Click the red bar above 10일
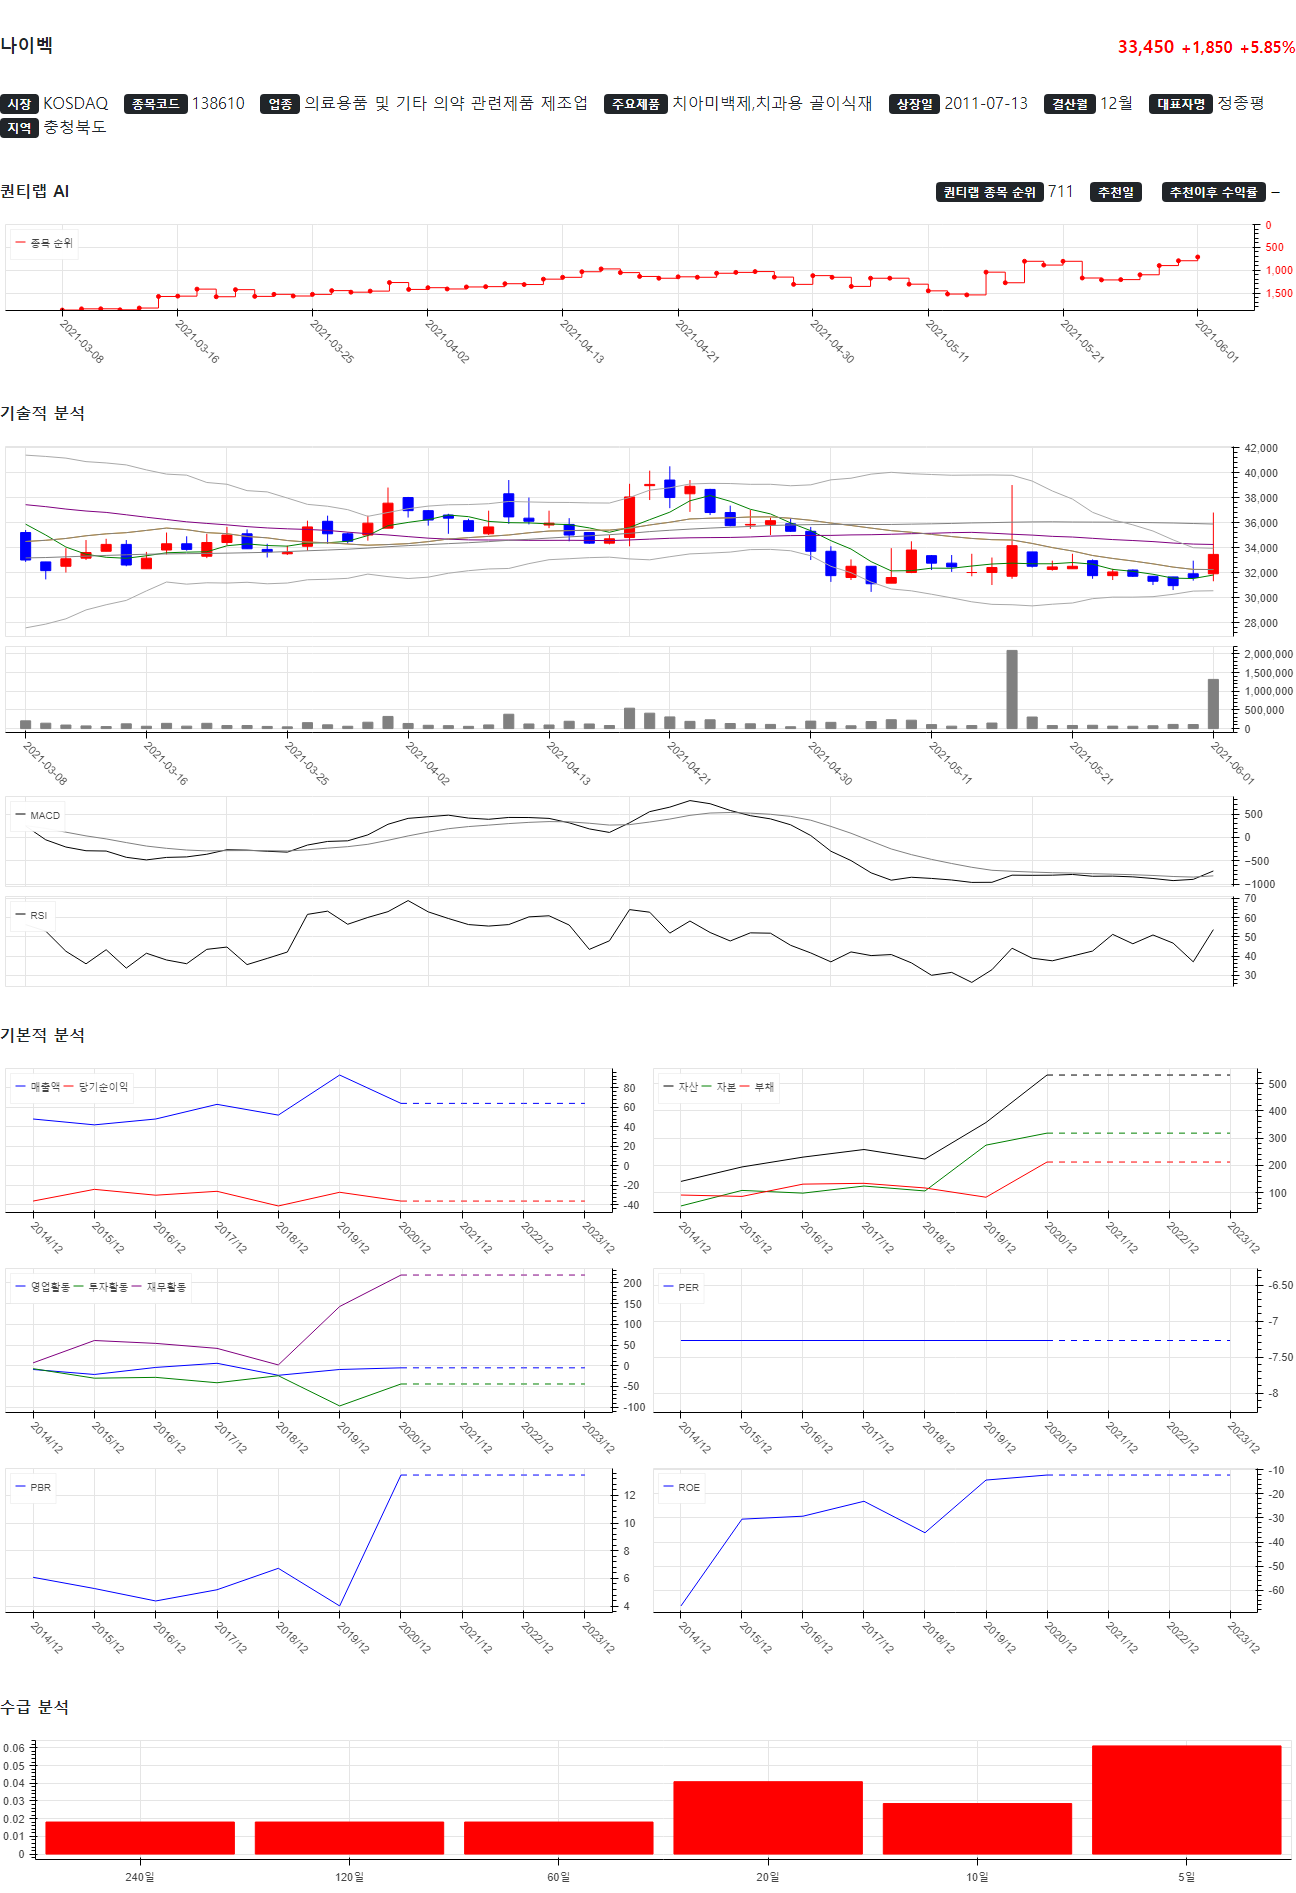The height and width of the screenshot is (1893, 1296). coord(977,1829)
